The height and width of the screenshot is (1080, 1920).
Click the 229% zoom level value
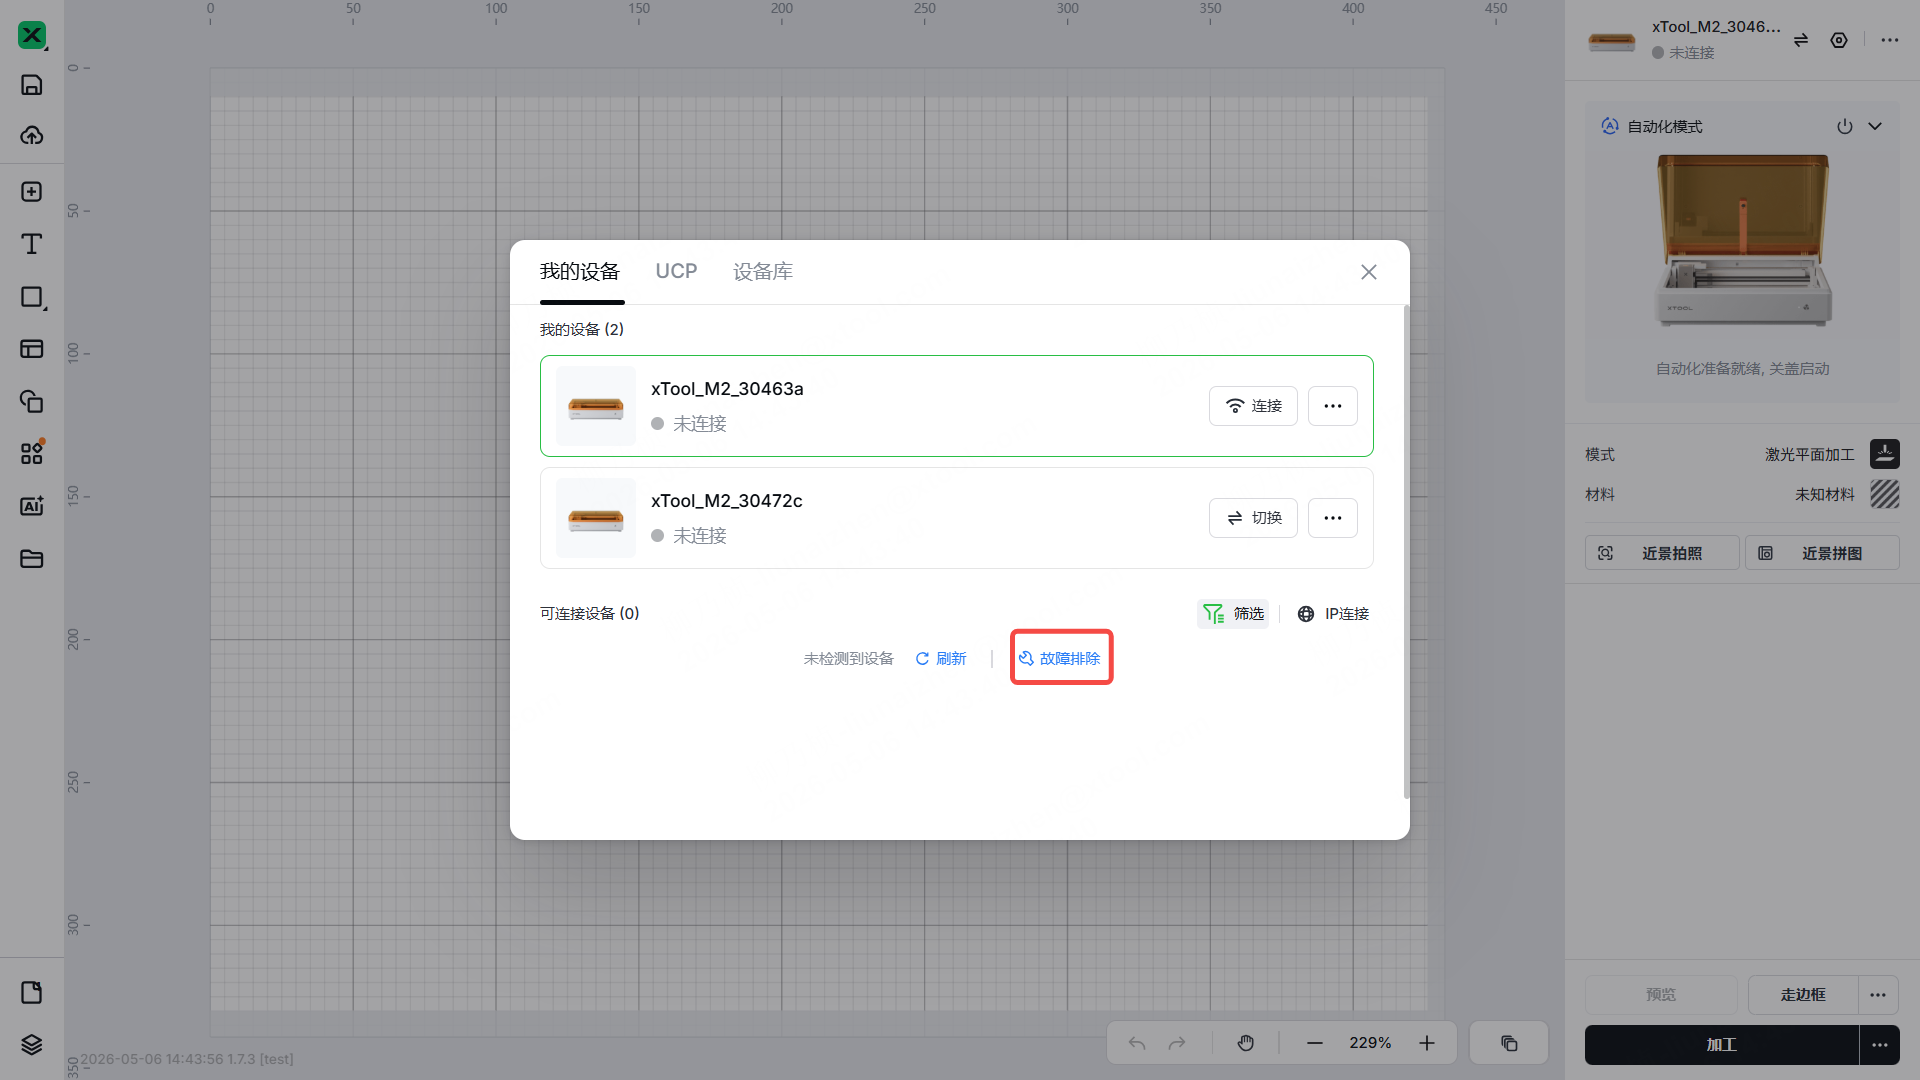point(1370,1043)
